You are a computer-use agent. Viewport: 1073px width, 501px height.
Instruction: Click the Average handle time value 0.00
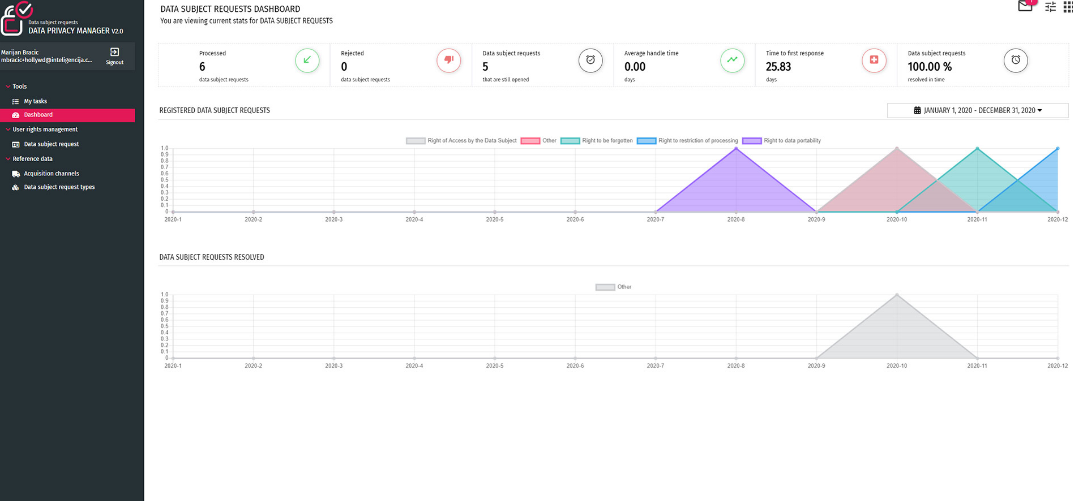(x=635, y=66)
